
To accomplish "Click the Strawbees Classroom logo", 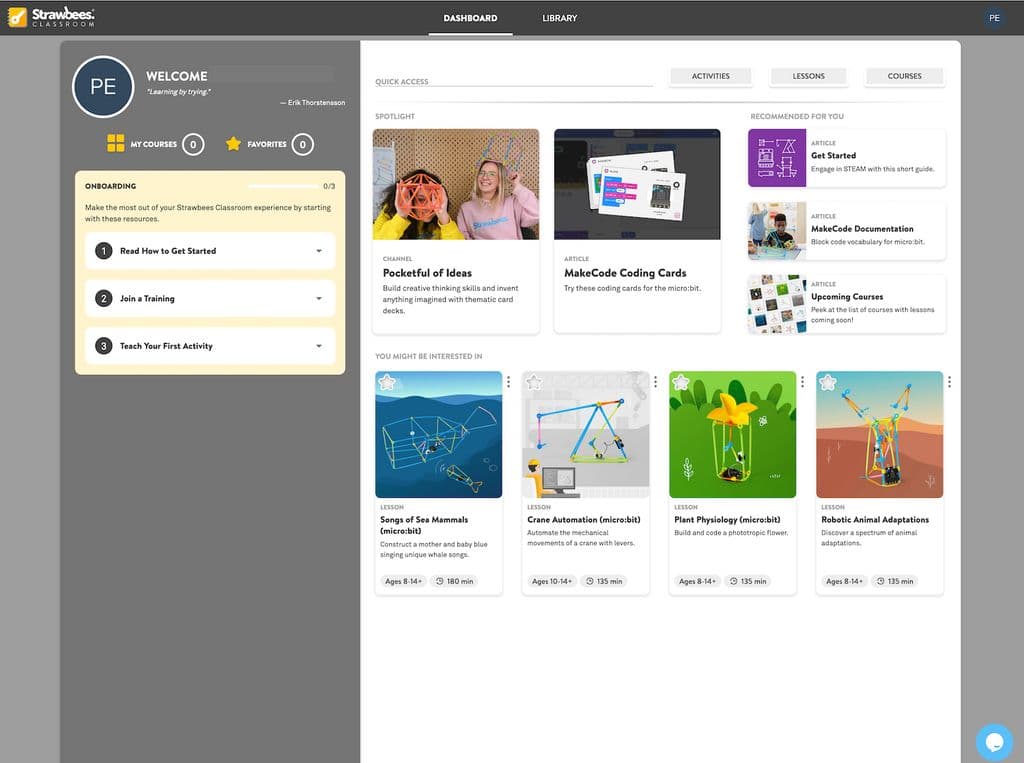I will (52, 17).
